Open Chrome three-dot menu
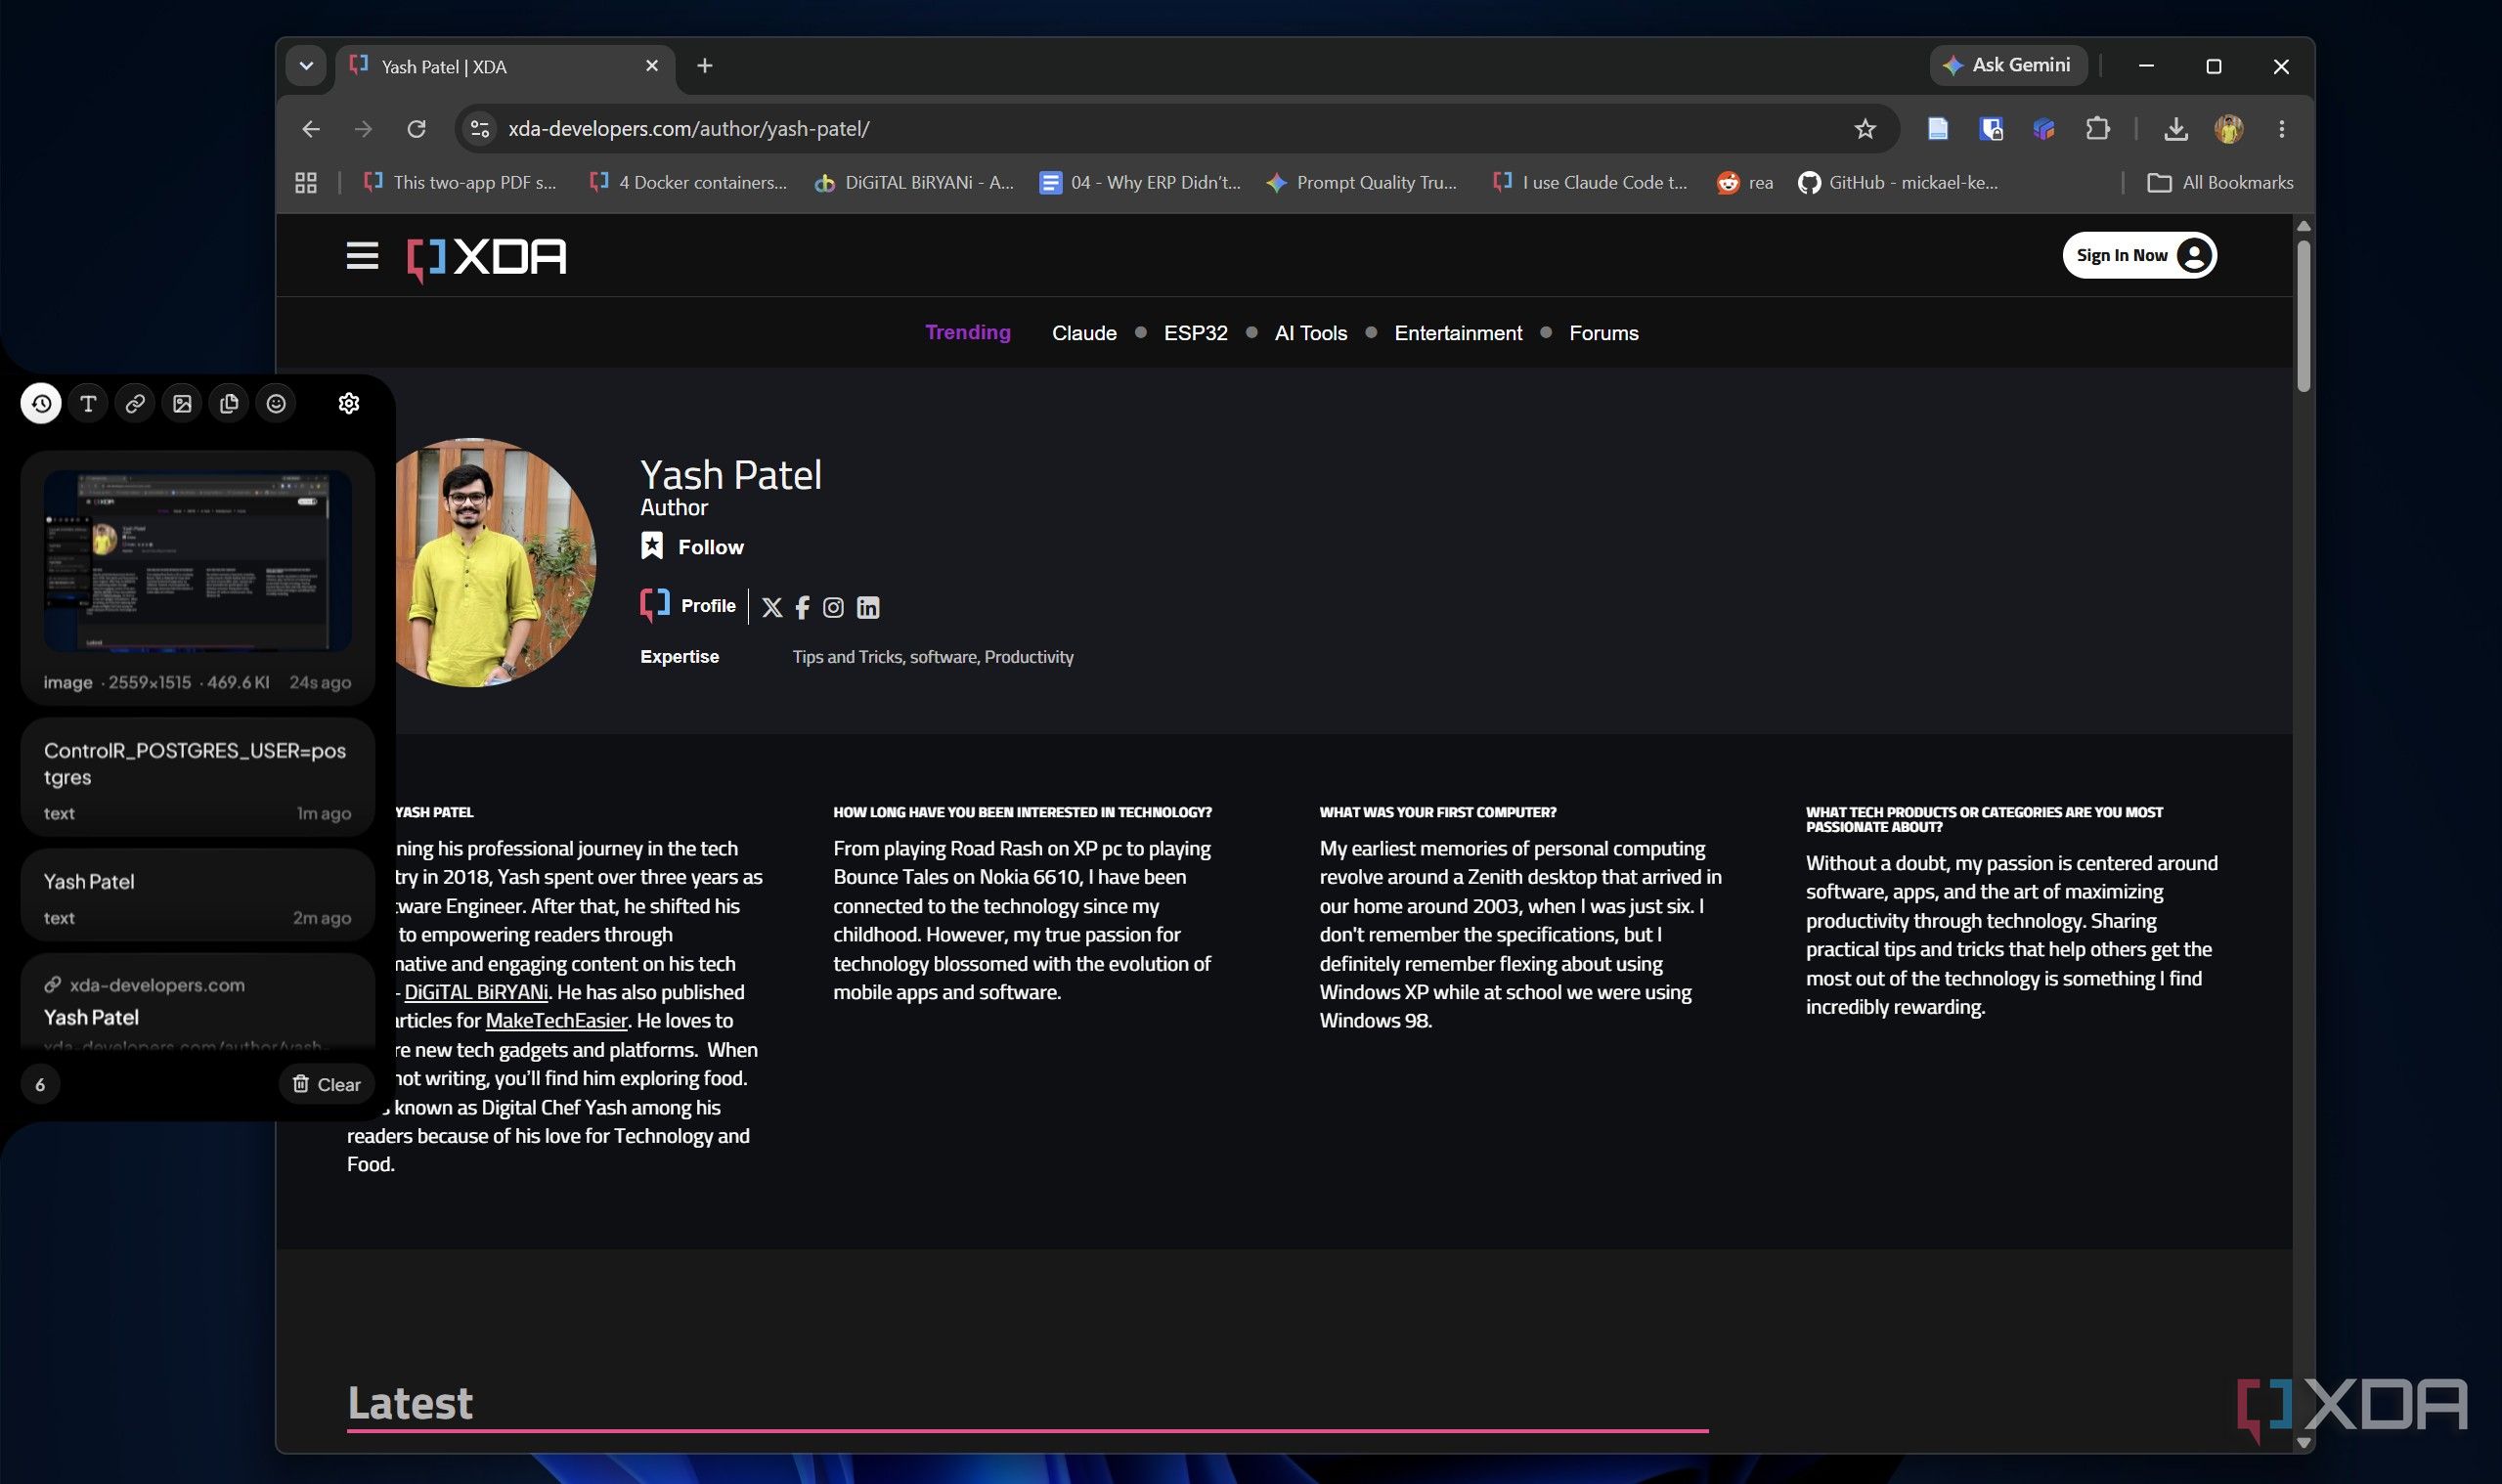Screen dimensions: 2502x1484 (2281, 129)
